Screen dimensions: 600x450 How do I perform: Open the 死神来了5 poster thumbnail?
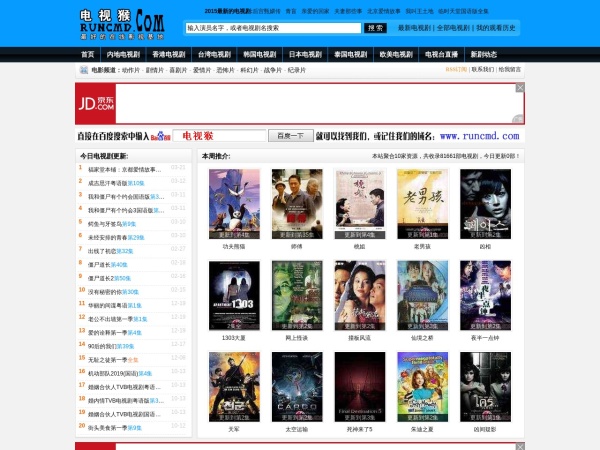point(360,387)
